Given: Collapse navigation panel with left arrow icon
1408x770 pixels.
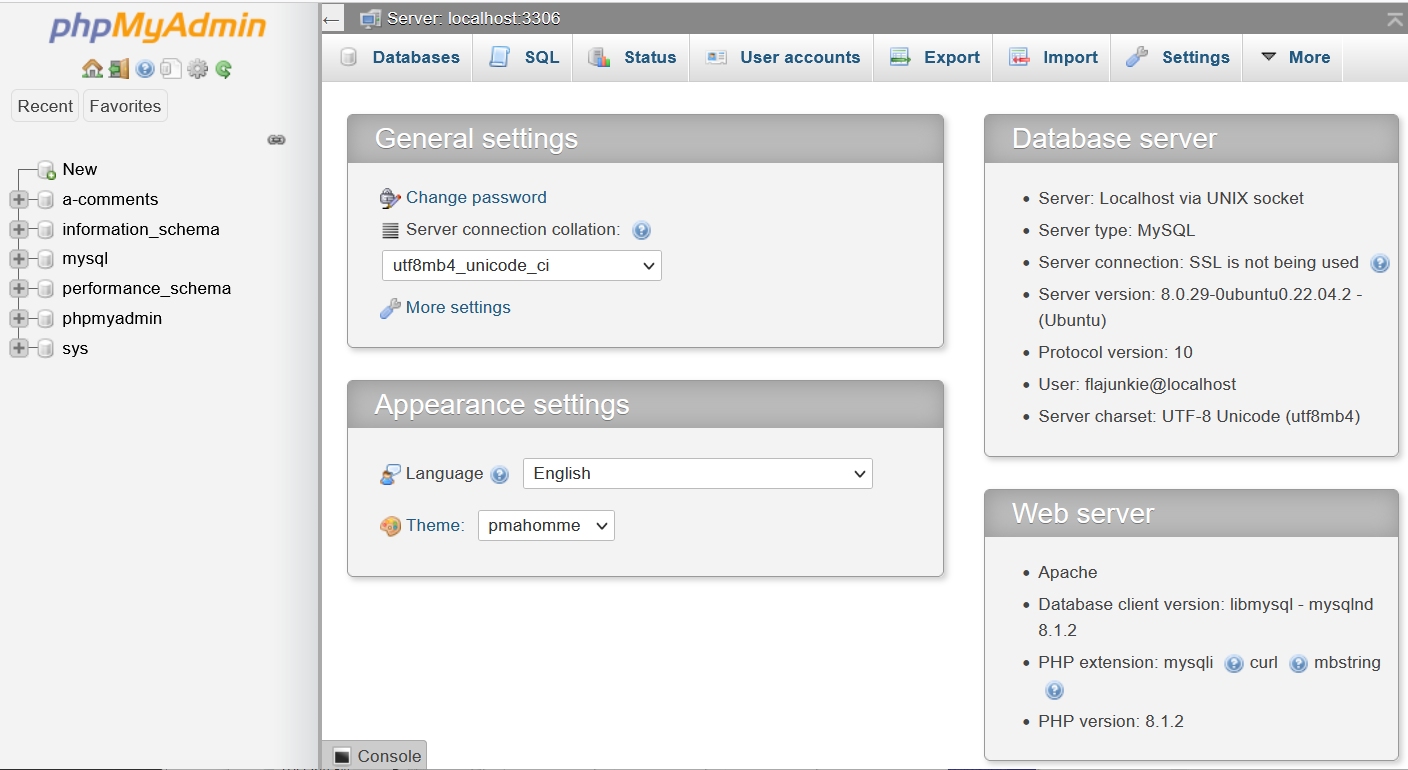Looking at the screenshot, I should coord(333,18).
